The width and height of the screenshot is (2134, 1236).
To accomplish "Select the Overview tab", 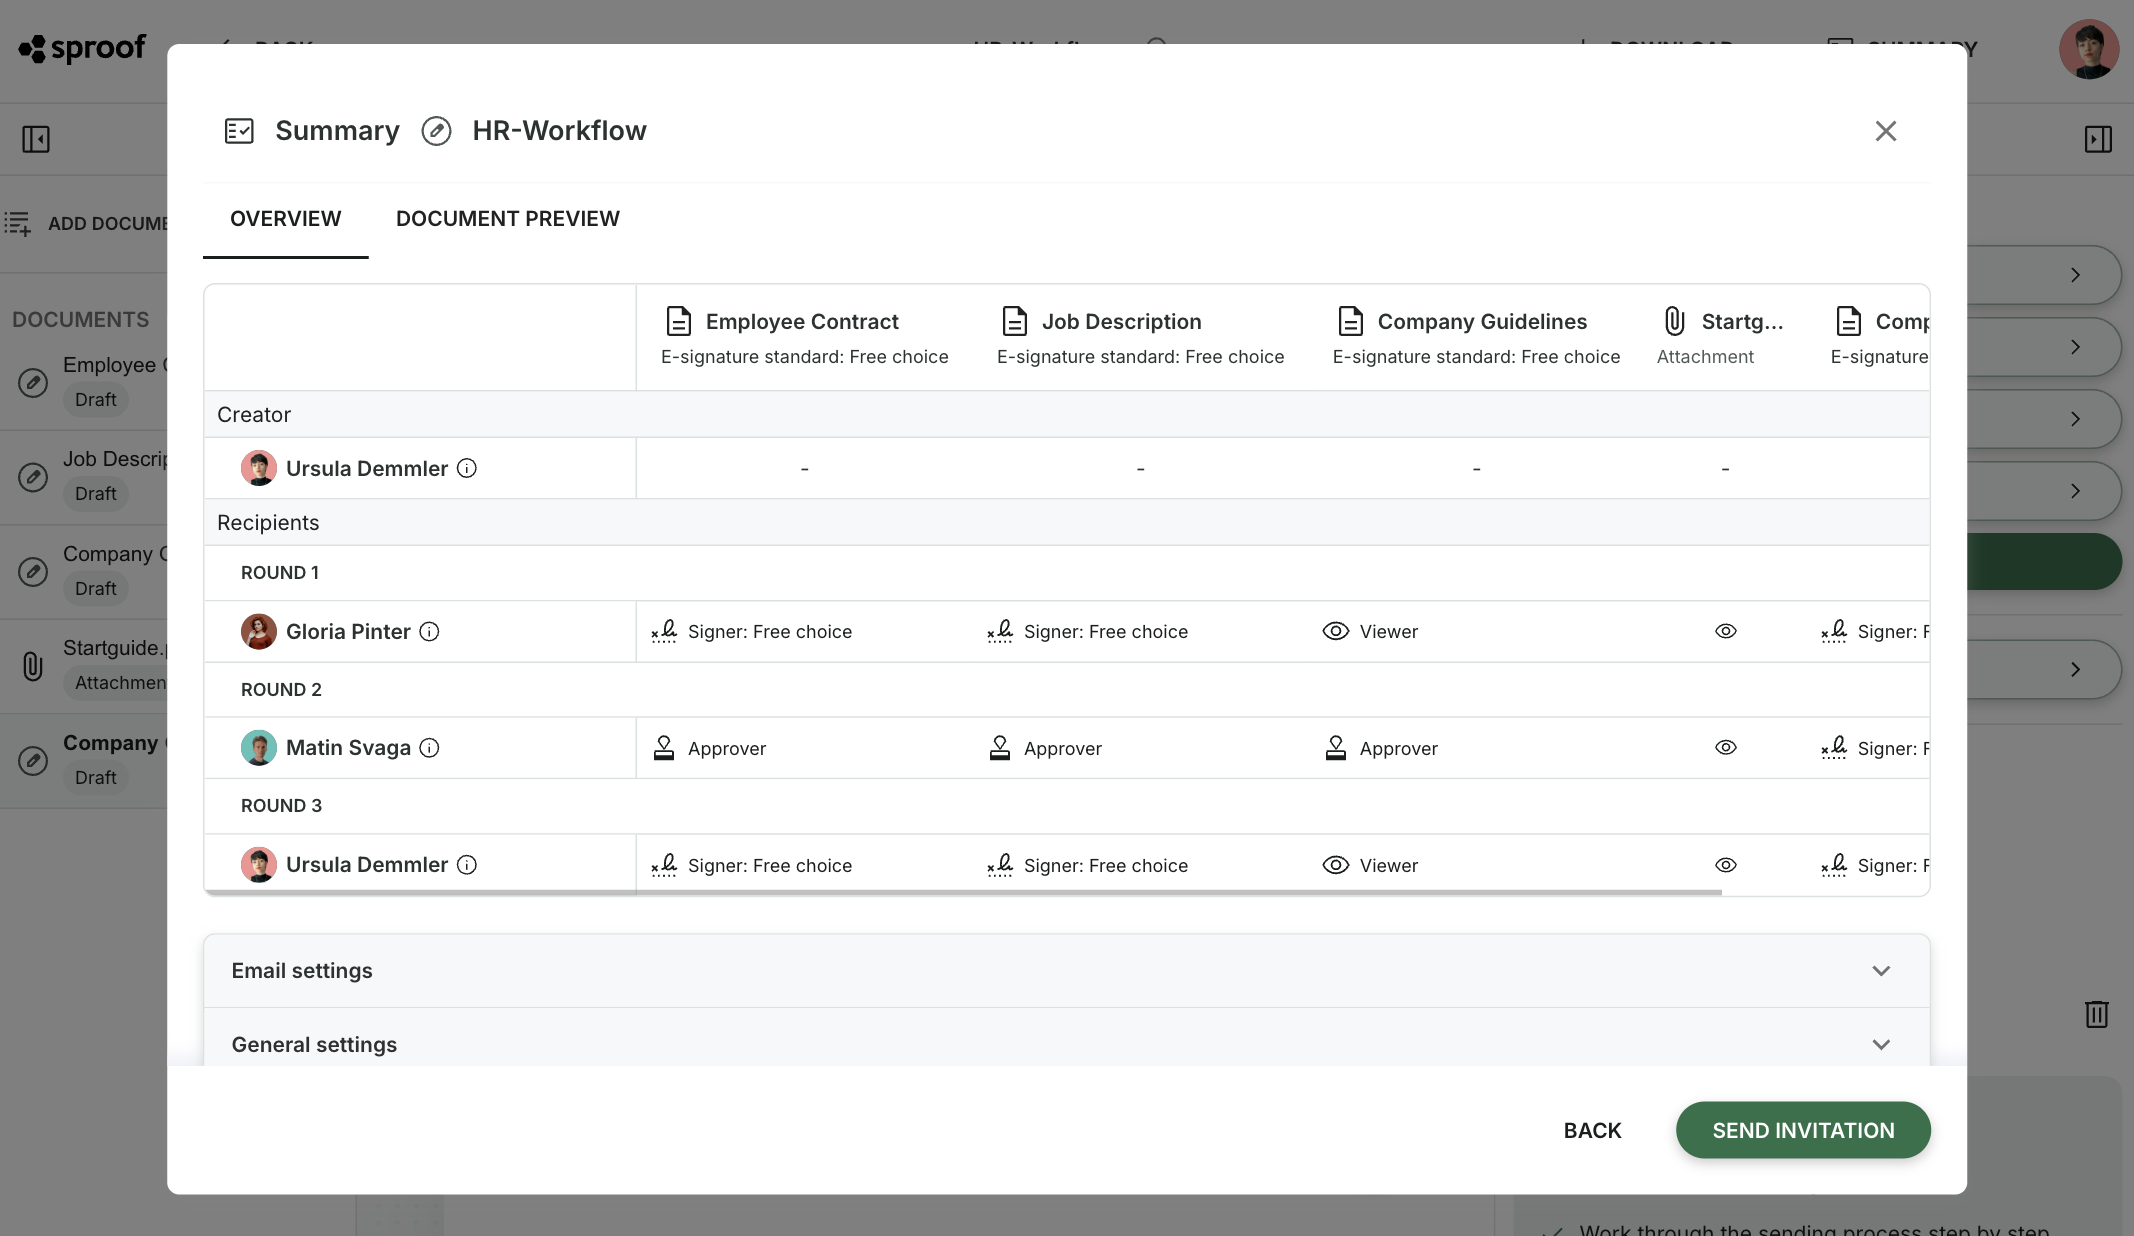I will tap(285, 219).
